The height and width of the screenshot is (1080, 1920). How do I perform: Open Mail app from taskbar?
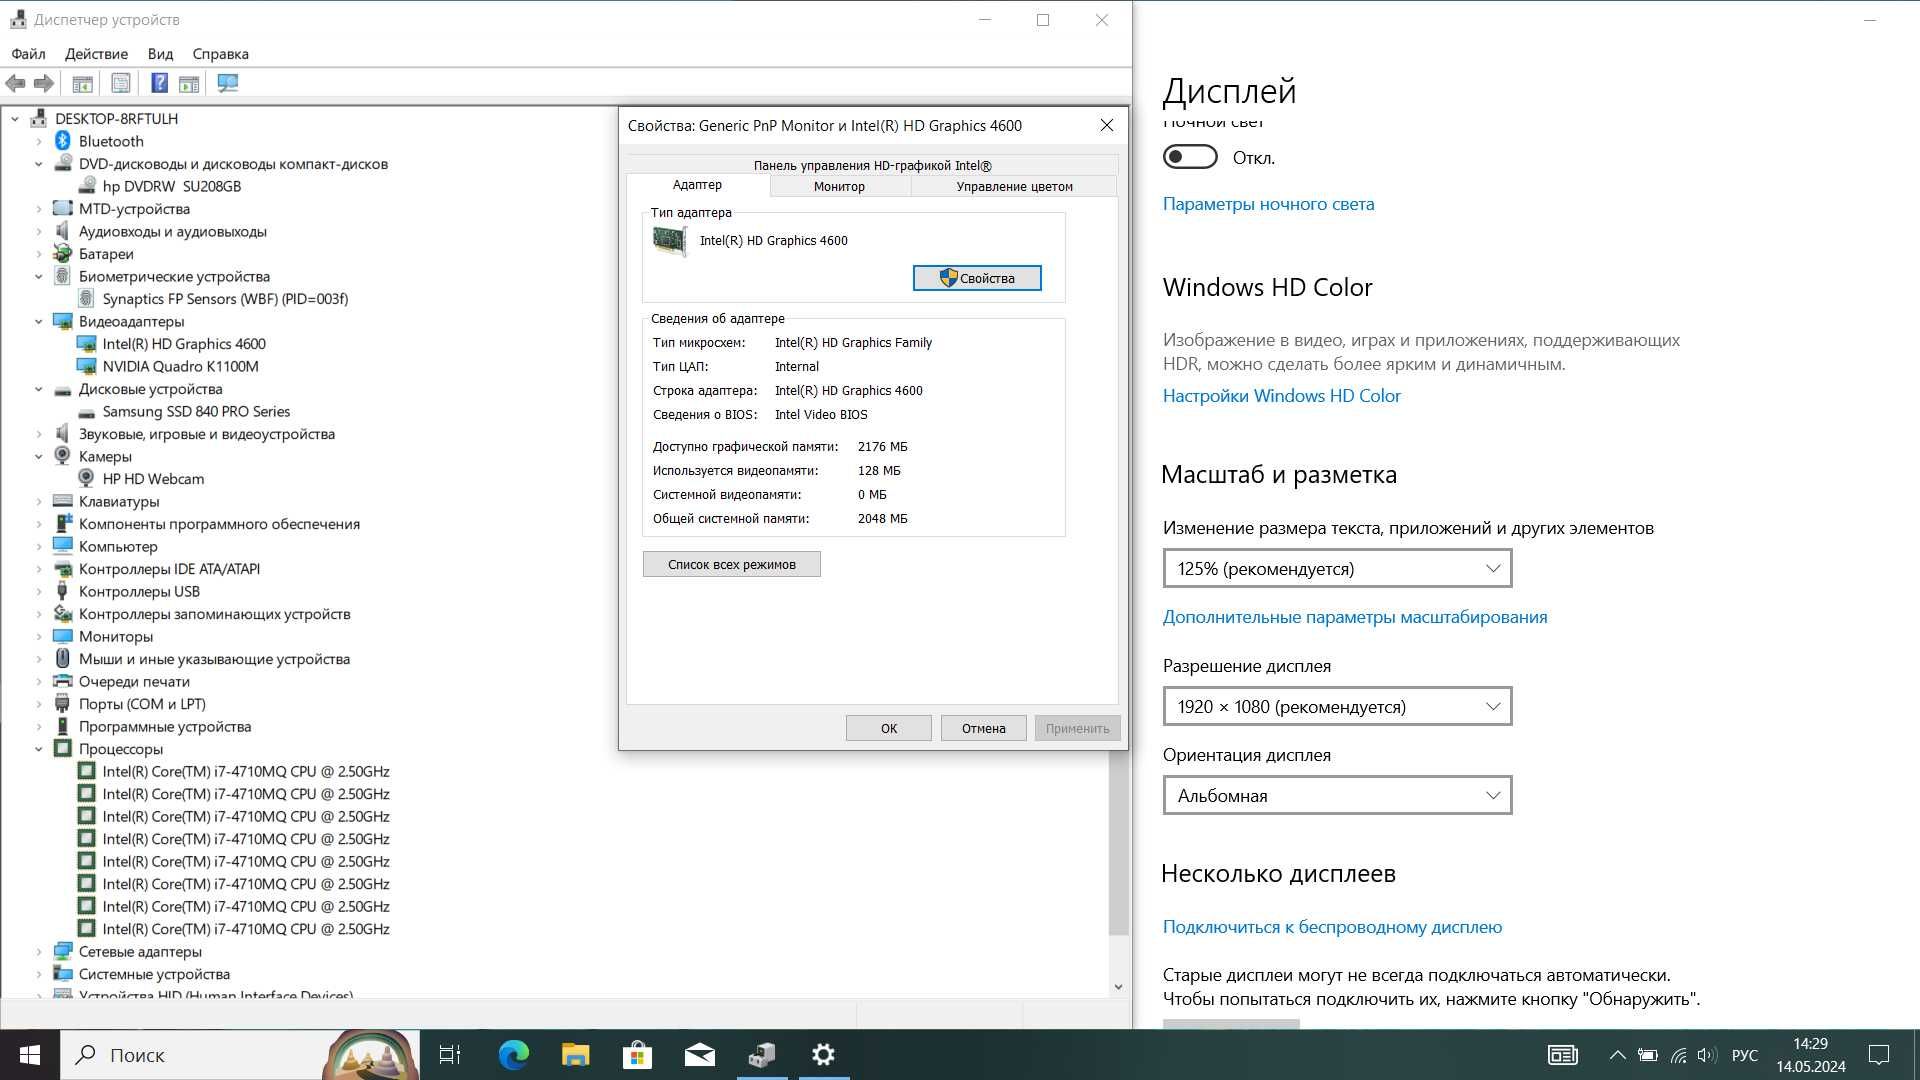click(700, 1054)
